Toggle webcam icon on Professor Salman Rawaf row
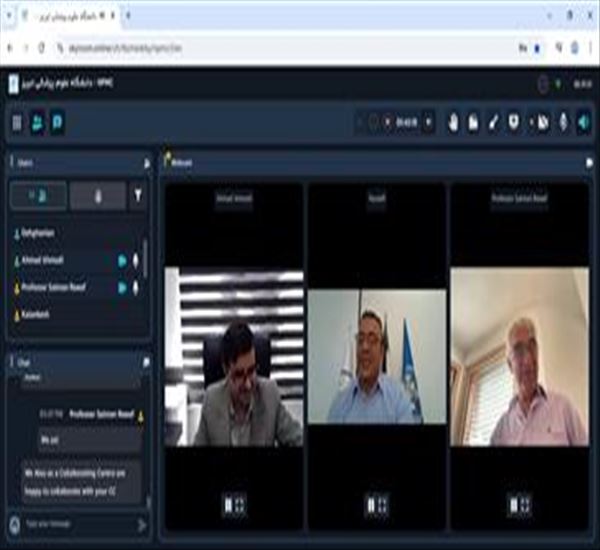The height and width of the screenshot is (550, 600). click(122, 287)
